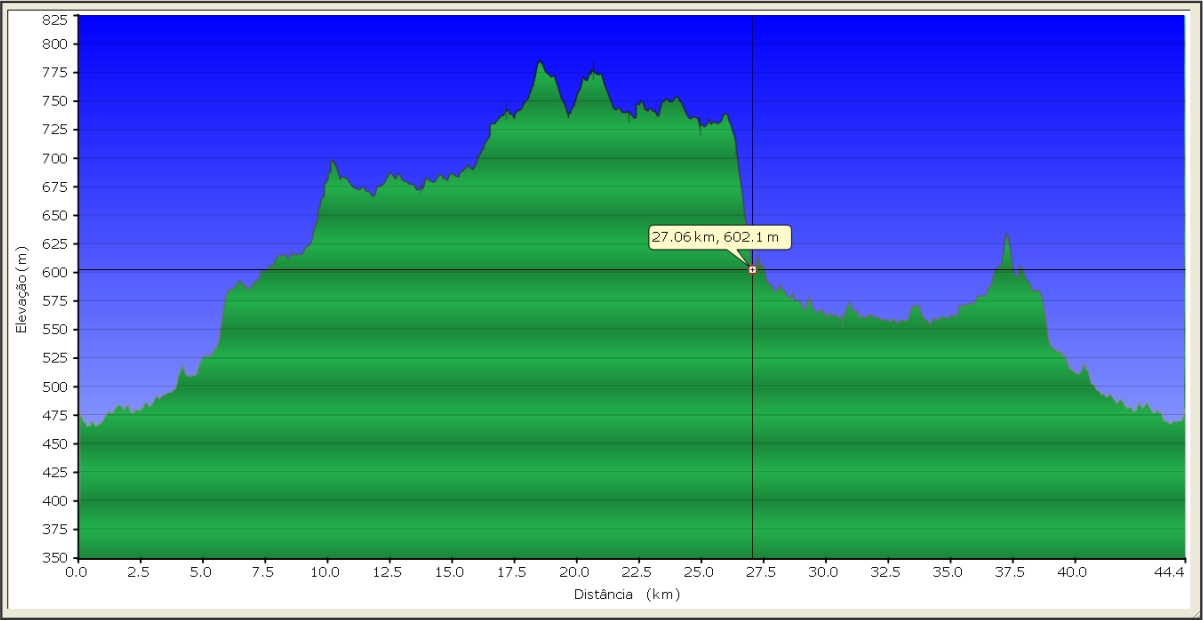Click the 20.0 distance axis label
Viewport: 1203px width, 620px height.
575,573
